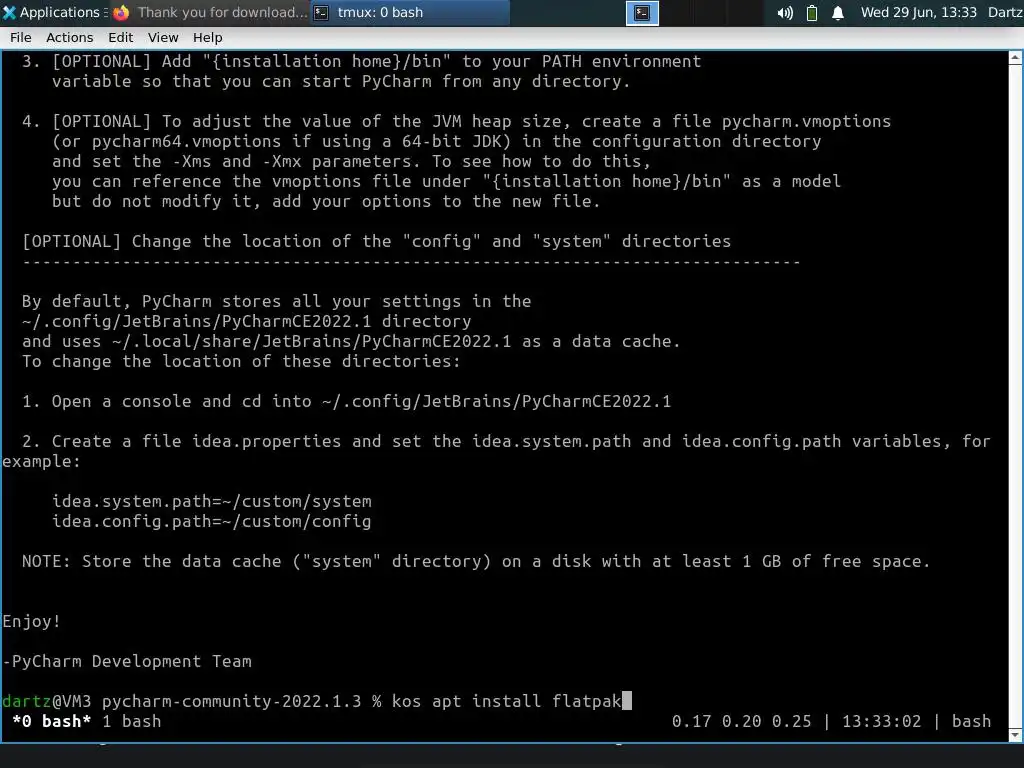Click the 'kos apt install flatpak' command
Screen dimensions: 1024x768
(x=506, y=701)
